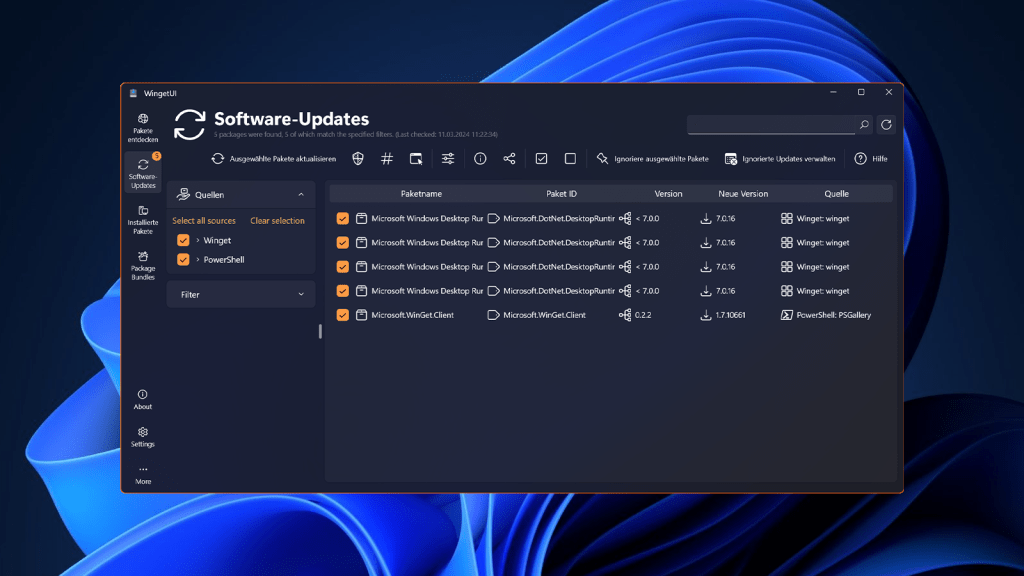
Task: Click Select all sources link
Action: tap(204, 221)
